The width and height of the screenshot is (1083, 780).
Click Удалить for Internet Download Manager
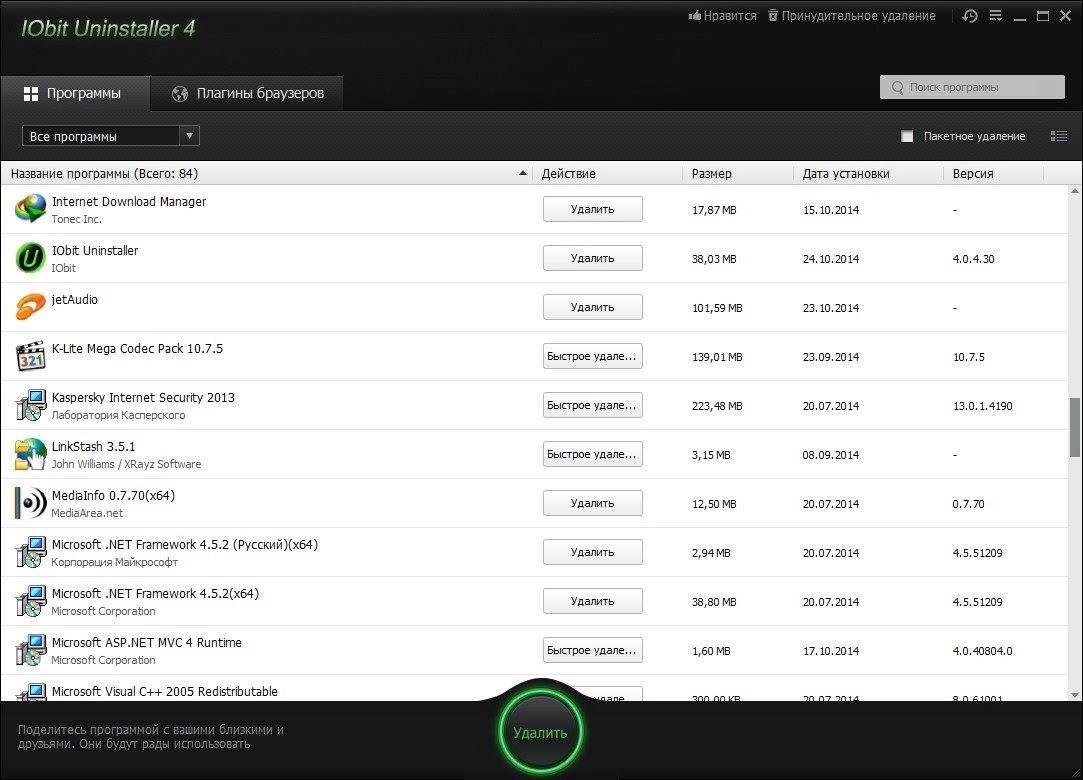[593, 209]
